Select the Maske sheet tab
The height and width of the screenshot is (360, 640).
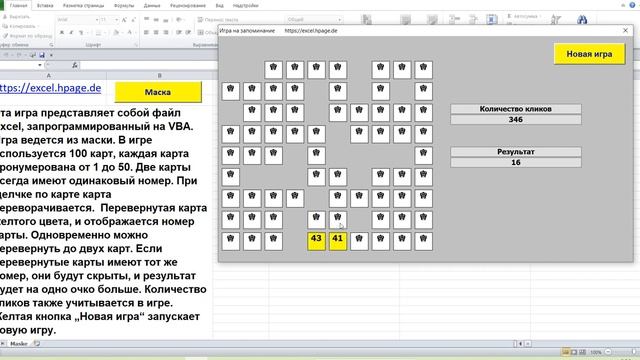point(18,344)
